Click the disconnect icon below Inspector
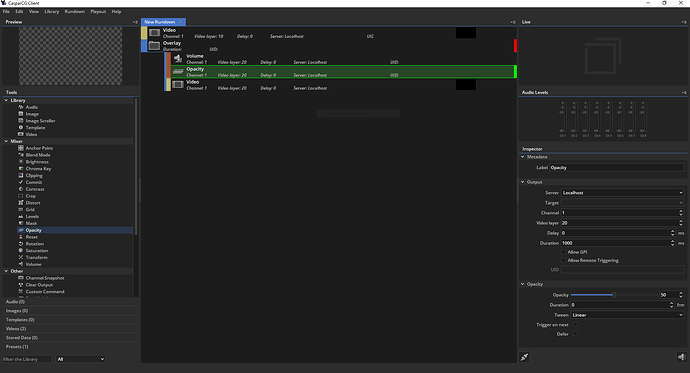The image size is (690, 373). point(524,357)
